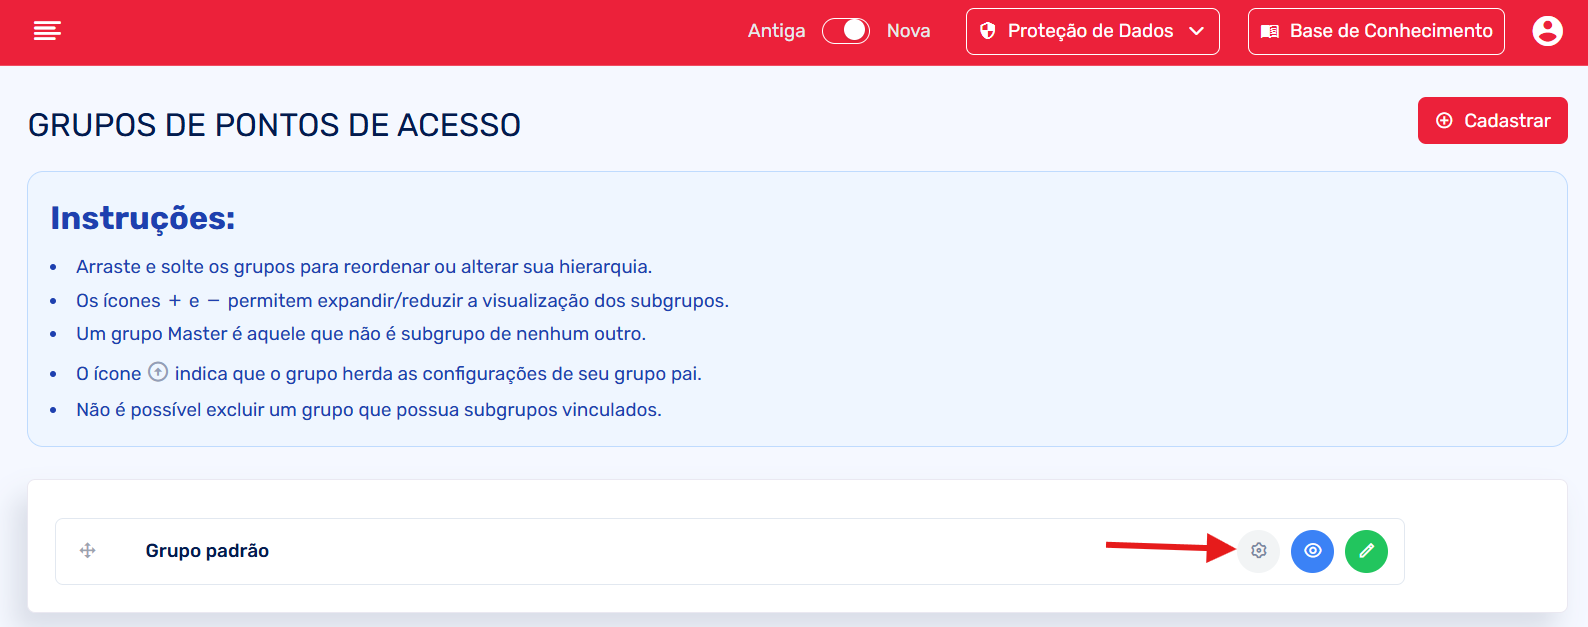Screen dimensions: 1588x627
Task: View Grupo padrão using the eye icon
Action: pyautogui.click(x=1313, y=551)
